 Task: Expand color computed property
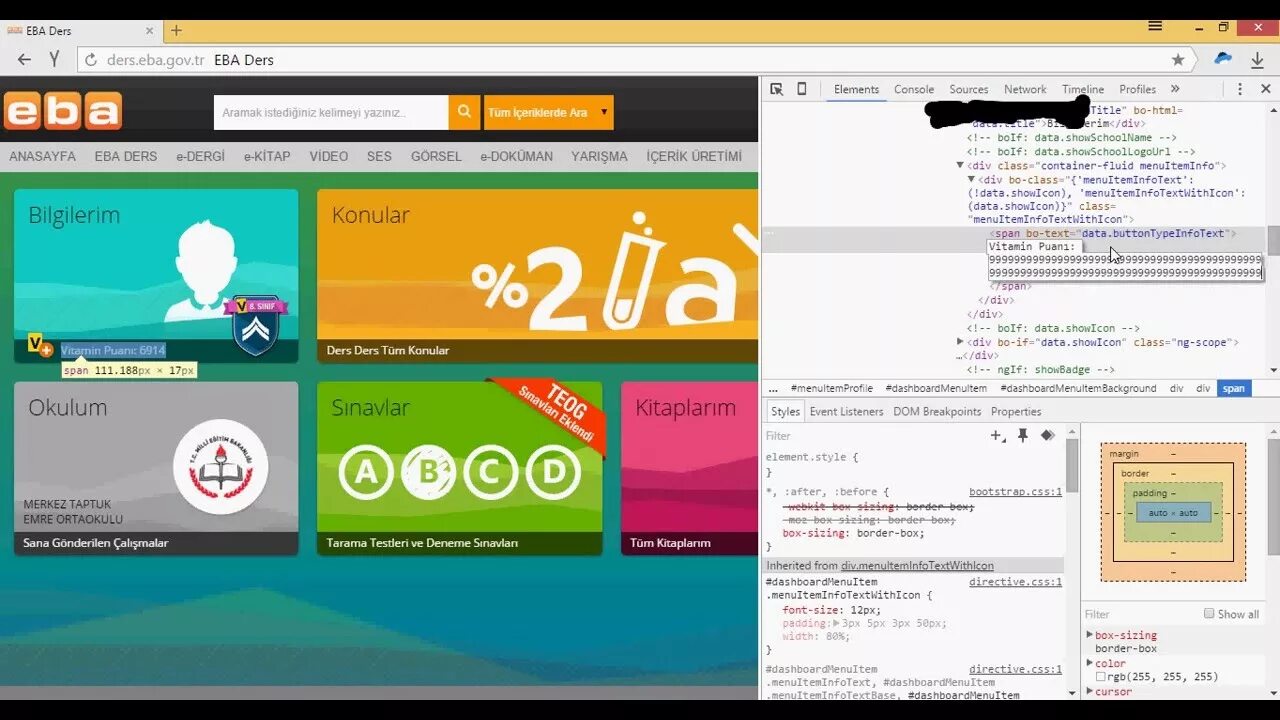click(x=1090, y=663)
